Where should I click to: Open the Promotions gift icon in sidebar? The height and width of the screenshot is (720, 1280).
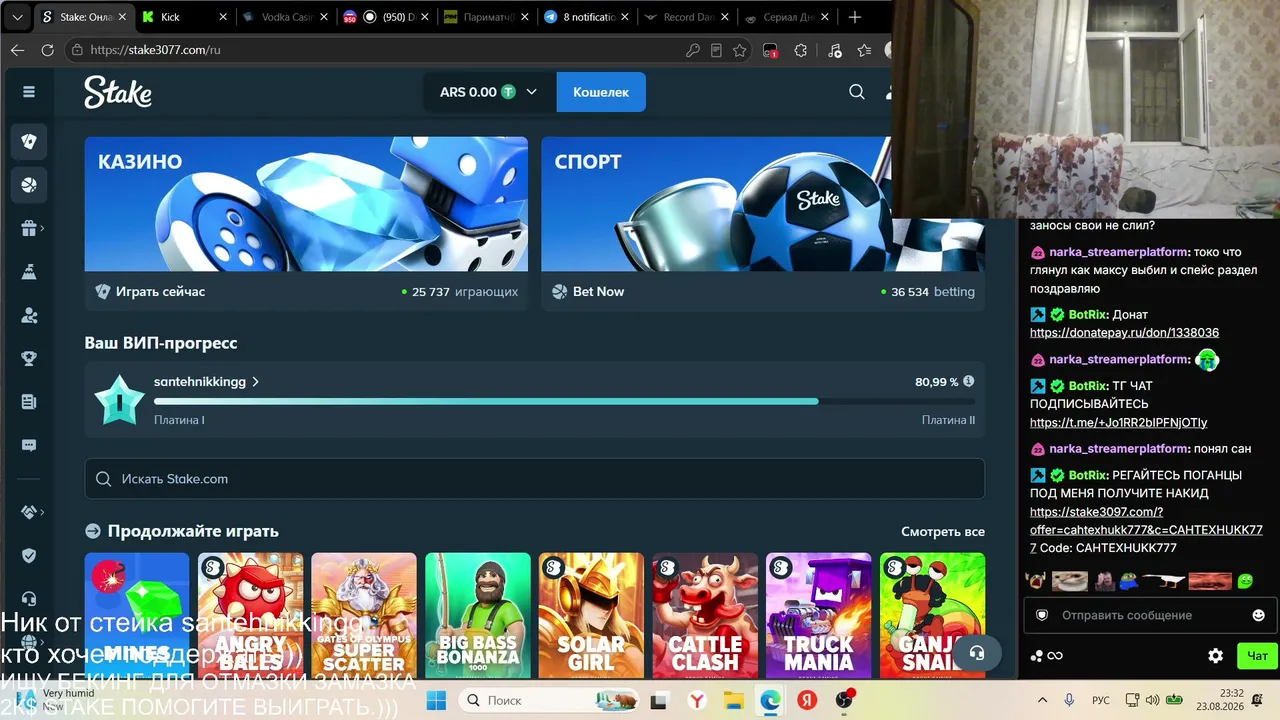(29, 228)
